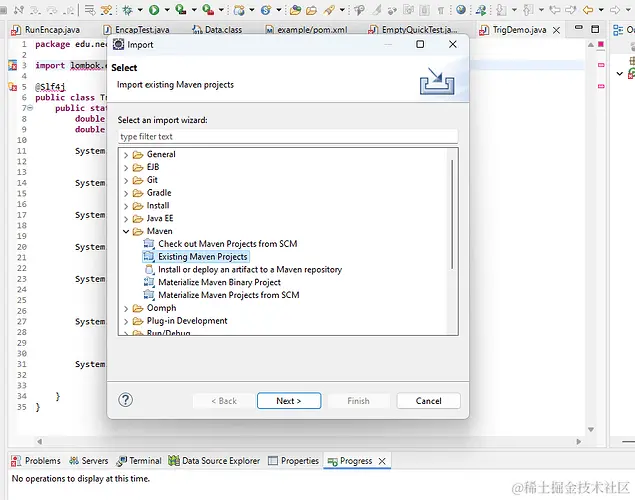Image resolution: width=635 pixels, height=500 pixels.
Task: Click the Next > button in Import dialog
Action: (x=289, y=401)
